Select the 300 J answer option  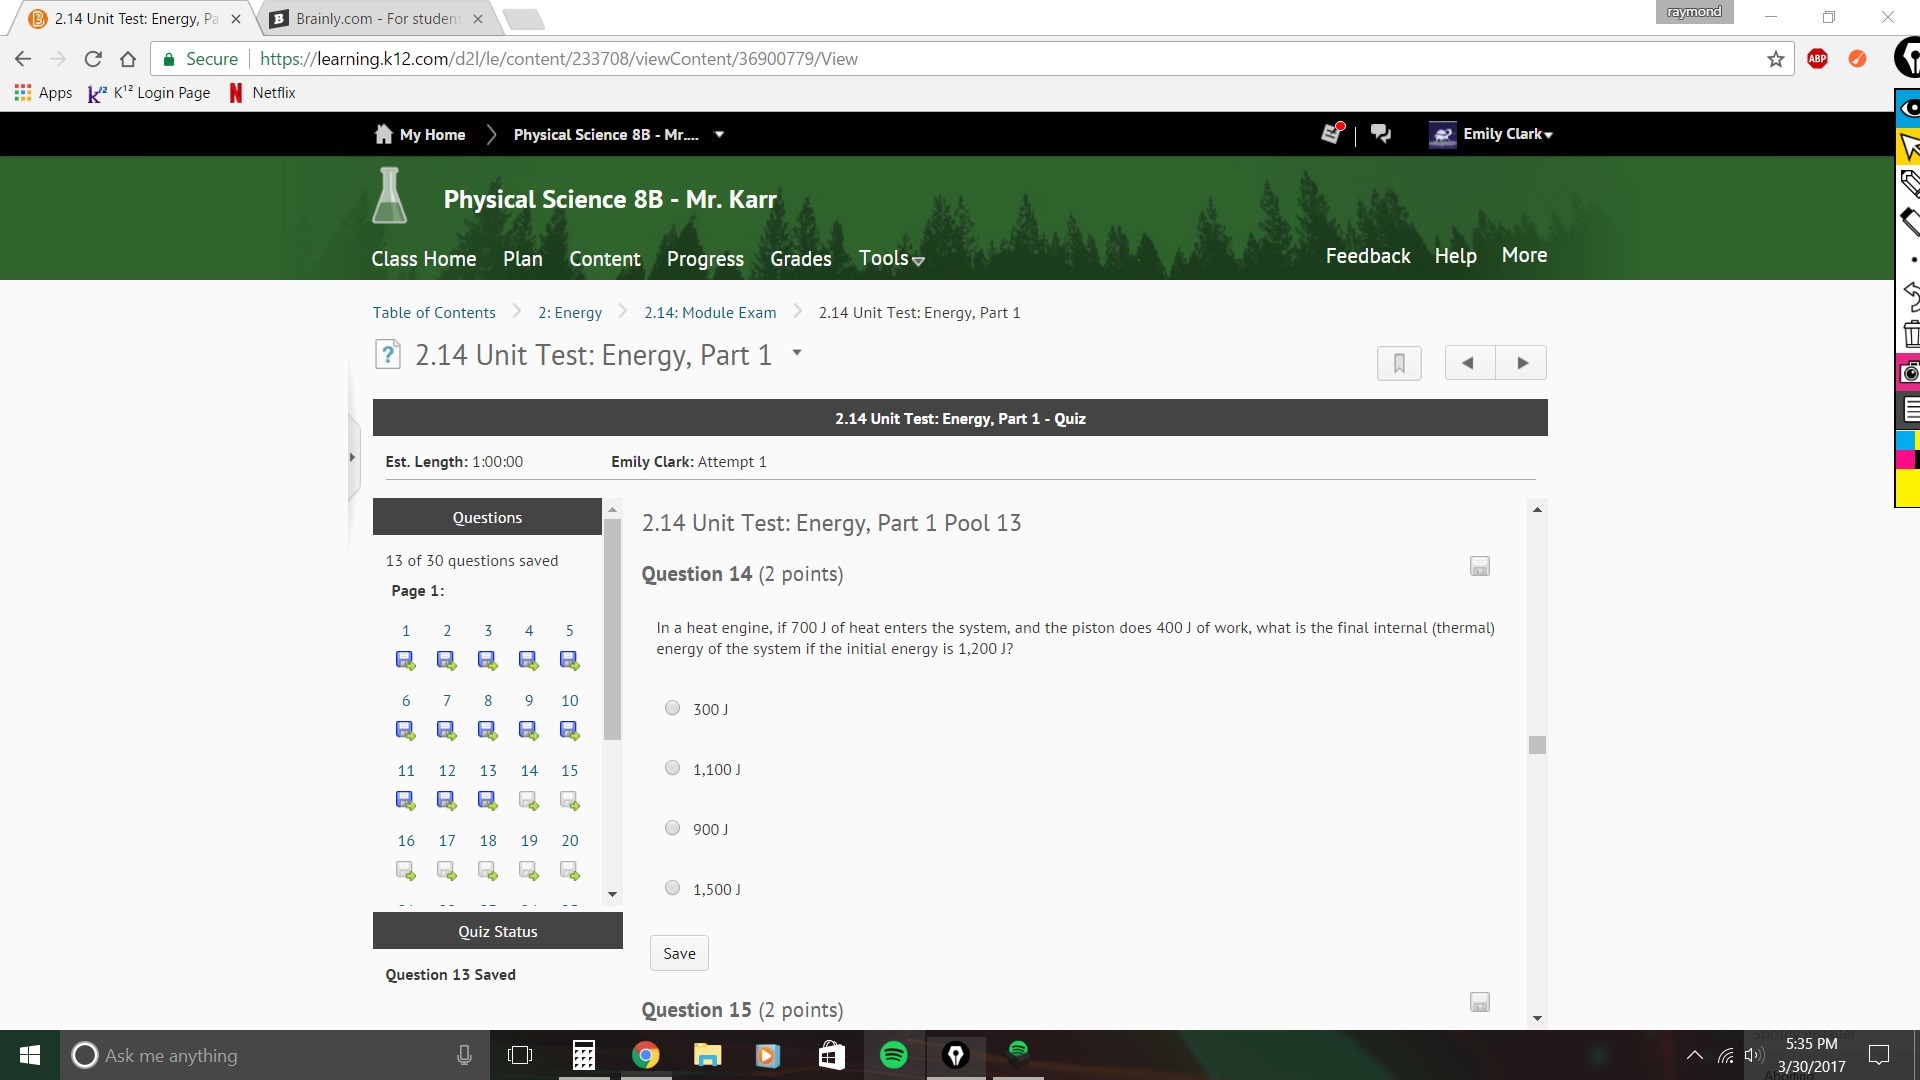(673, 708)
